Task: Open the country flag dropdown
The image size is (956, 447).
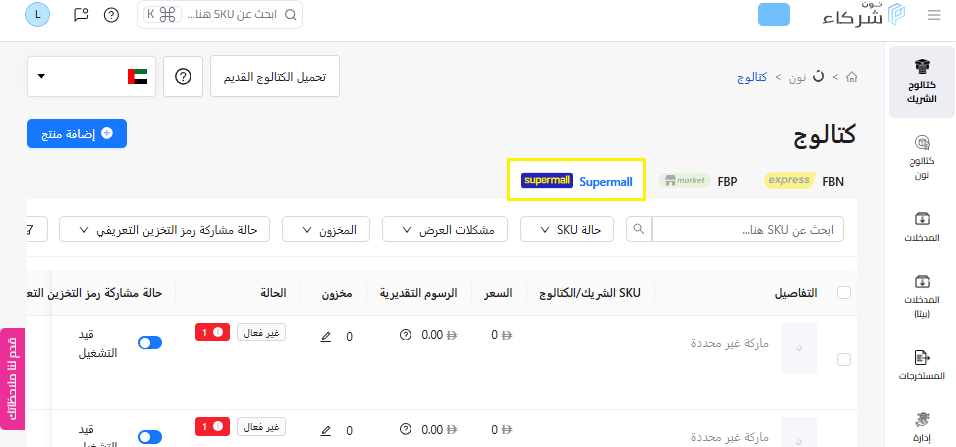Action: [x=91, y=76]
